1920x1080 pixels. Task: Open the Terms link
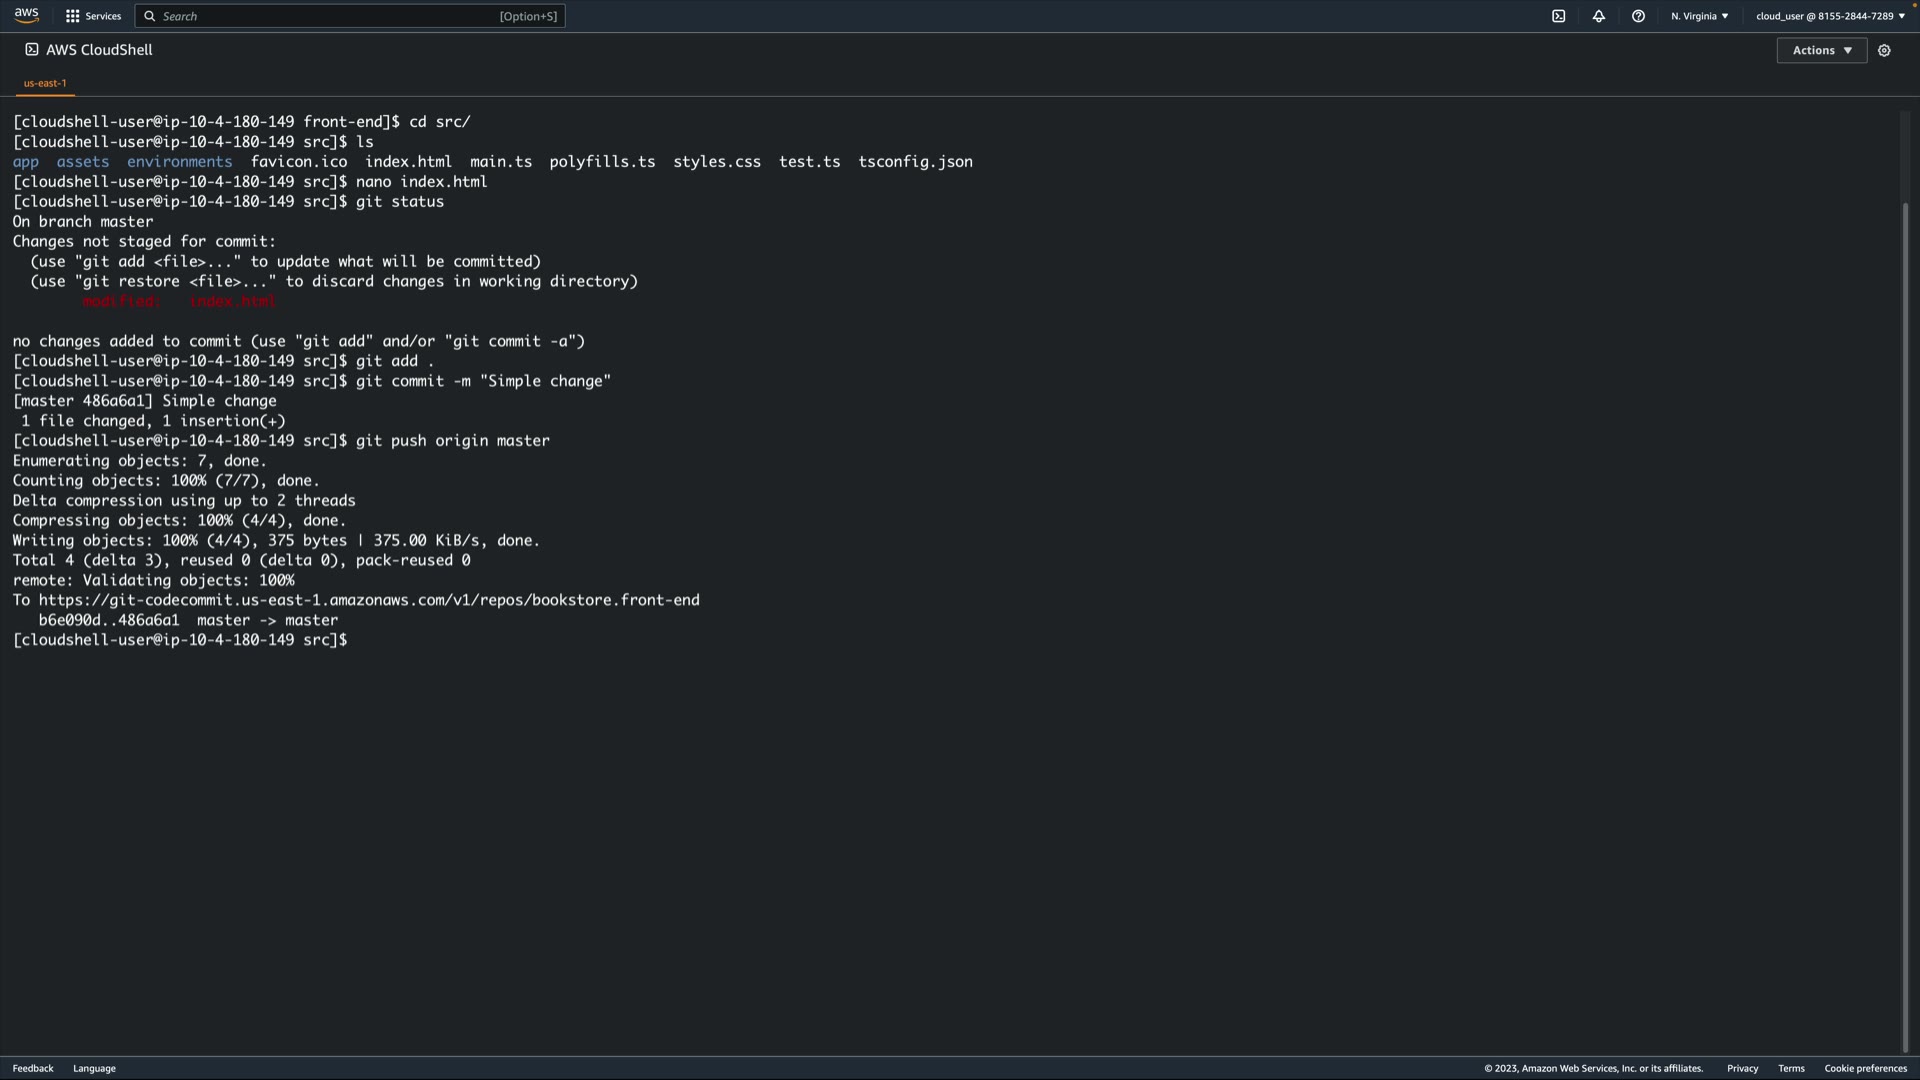[1791, 1068]
